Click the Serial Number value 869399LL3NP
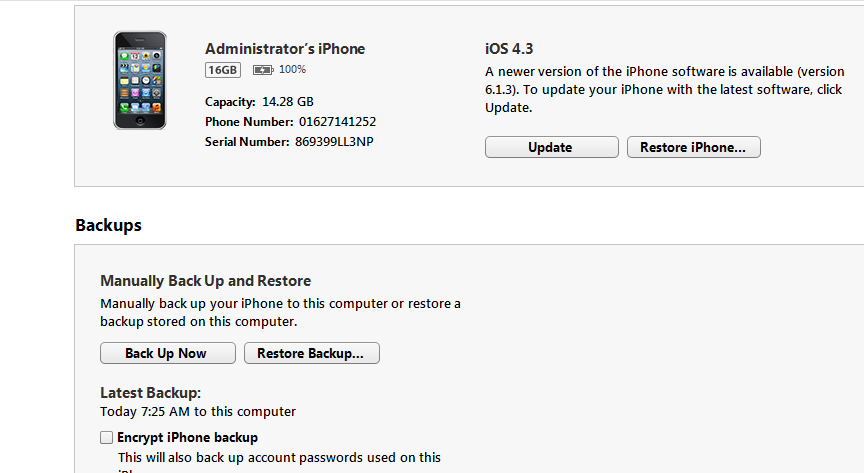The height and width of the screenshot is (473, 864). click(334, 142)
